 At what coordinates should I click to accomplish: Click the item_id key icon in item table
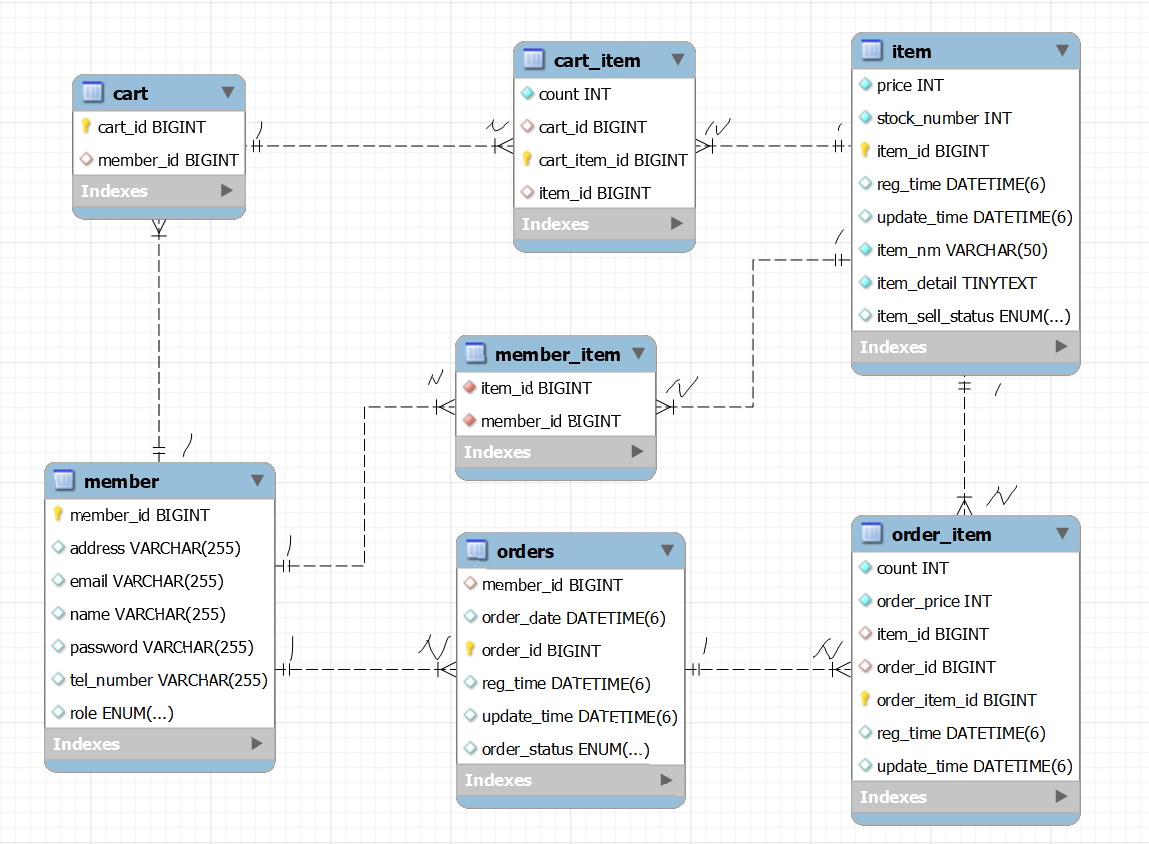point(865,150)
